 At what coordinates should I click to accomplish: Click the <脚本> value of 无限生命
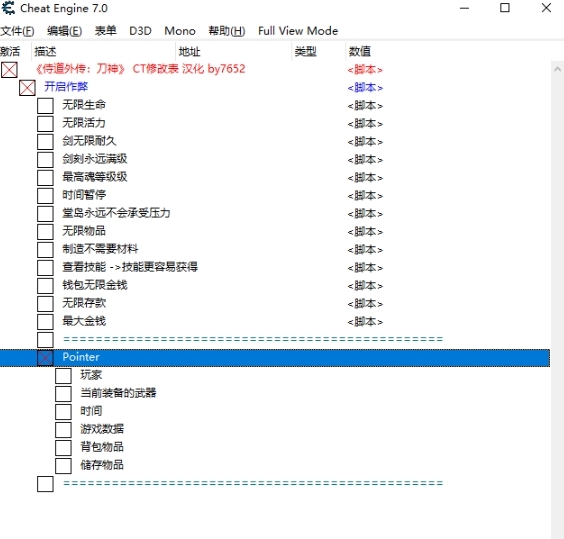click(x=365, y=106)
